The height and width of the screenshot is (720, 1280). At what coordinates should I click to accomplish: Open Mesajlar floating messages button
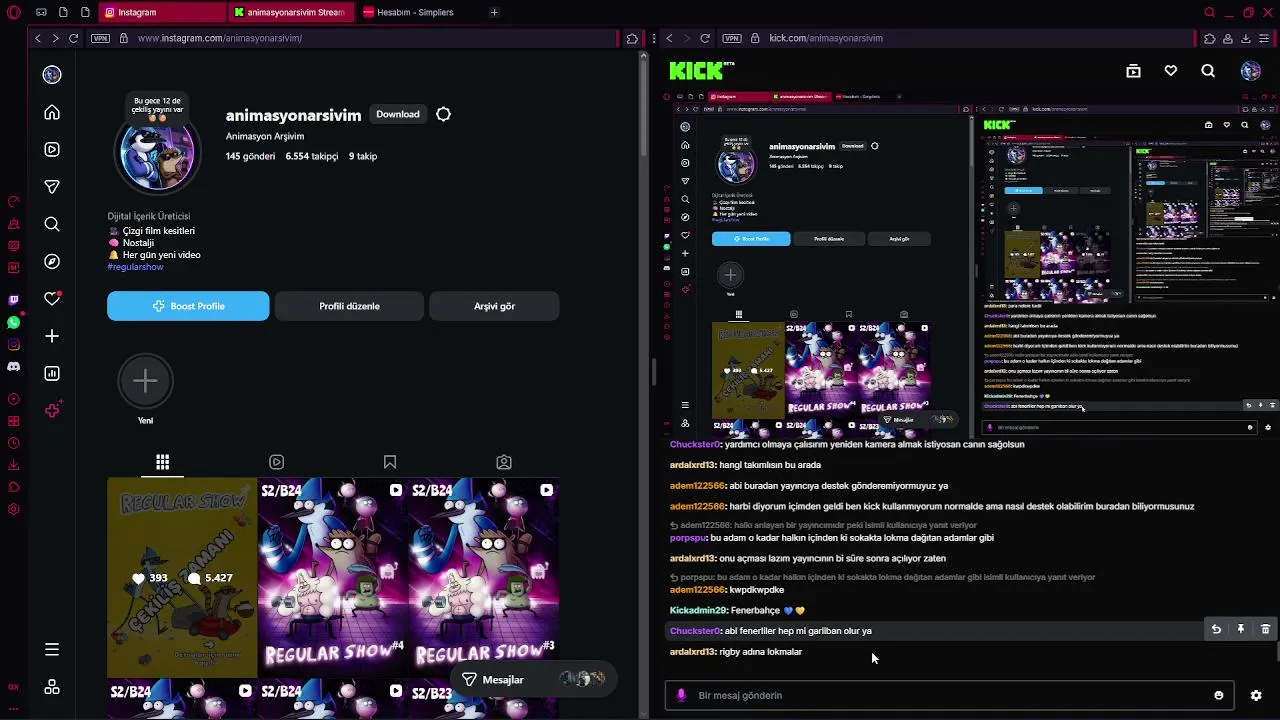point(532,679)
